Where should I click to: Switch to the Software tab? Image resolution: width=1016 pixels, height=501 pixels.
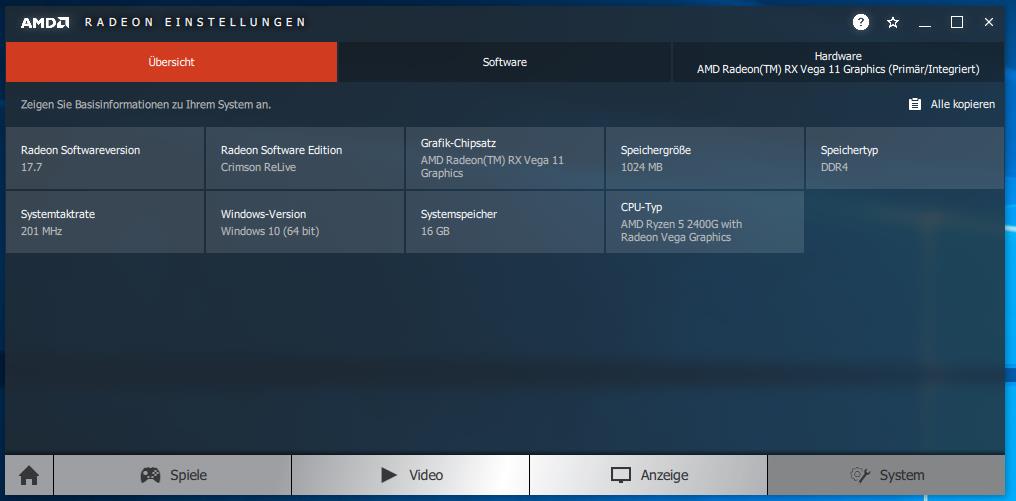505,62
